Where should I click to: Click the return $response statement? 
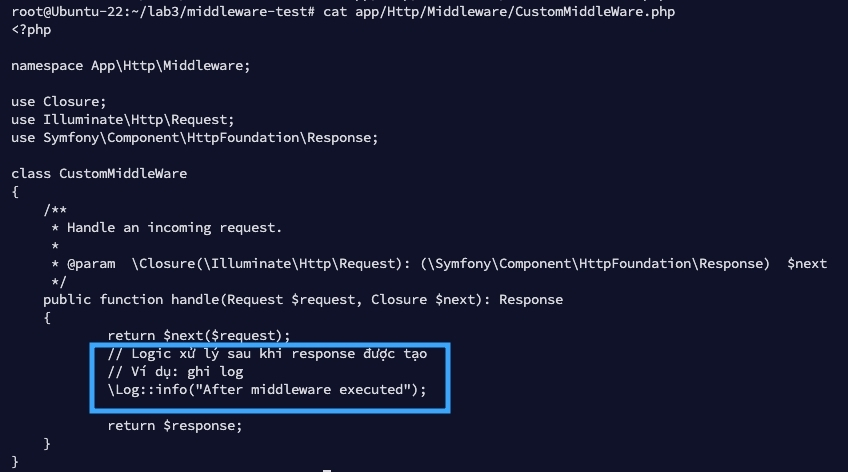click(x=175, y=425)
